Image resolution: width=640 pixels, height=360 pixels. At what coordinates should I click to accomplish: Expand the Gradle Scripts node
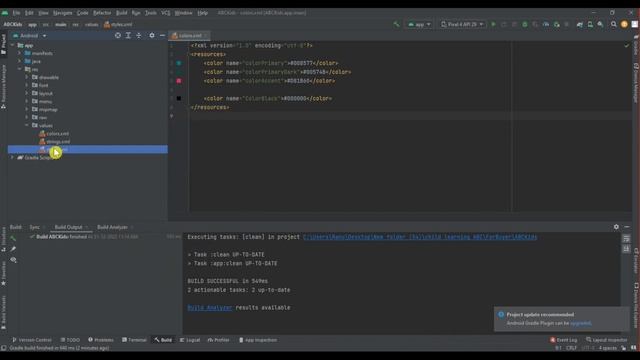[12, 158]
